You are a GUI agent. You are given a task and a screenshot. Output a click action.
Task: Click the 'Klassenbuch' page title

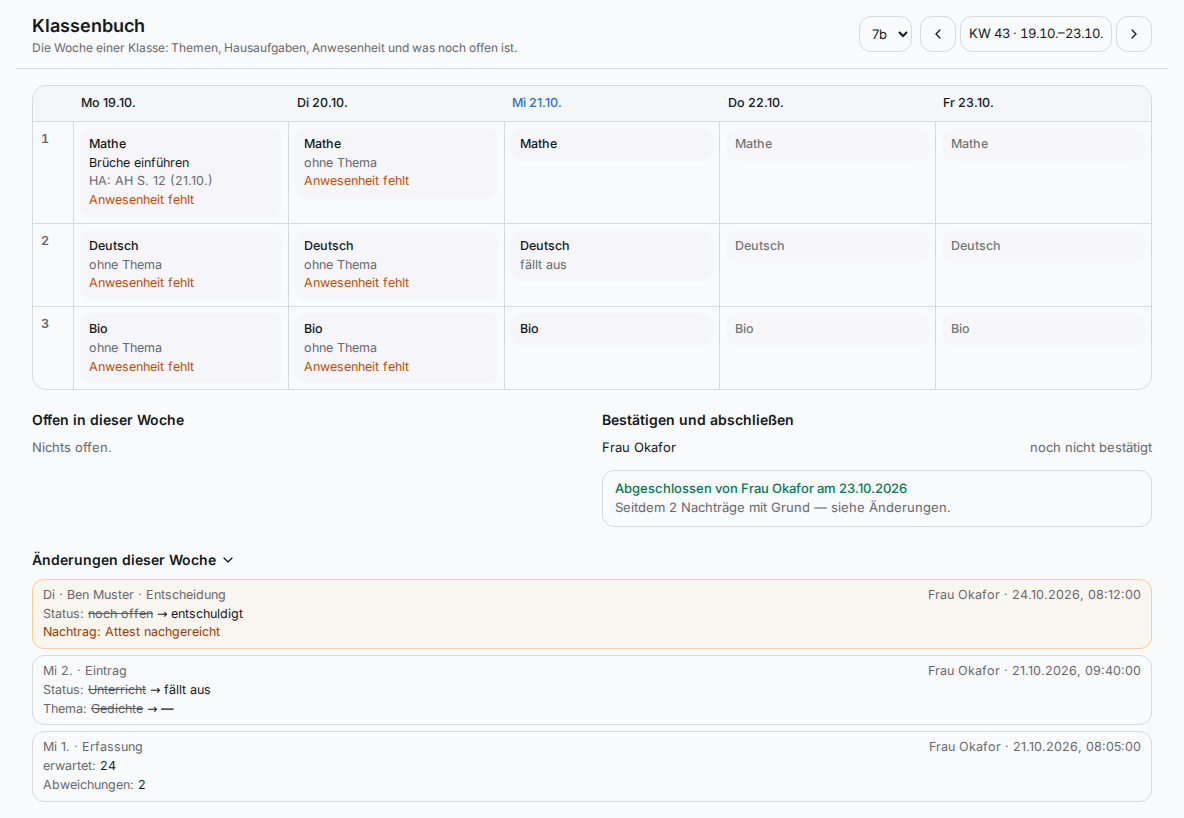click(x=88, y=26)
